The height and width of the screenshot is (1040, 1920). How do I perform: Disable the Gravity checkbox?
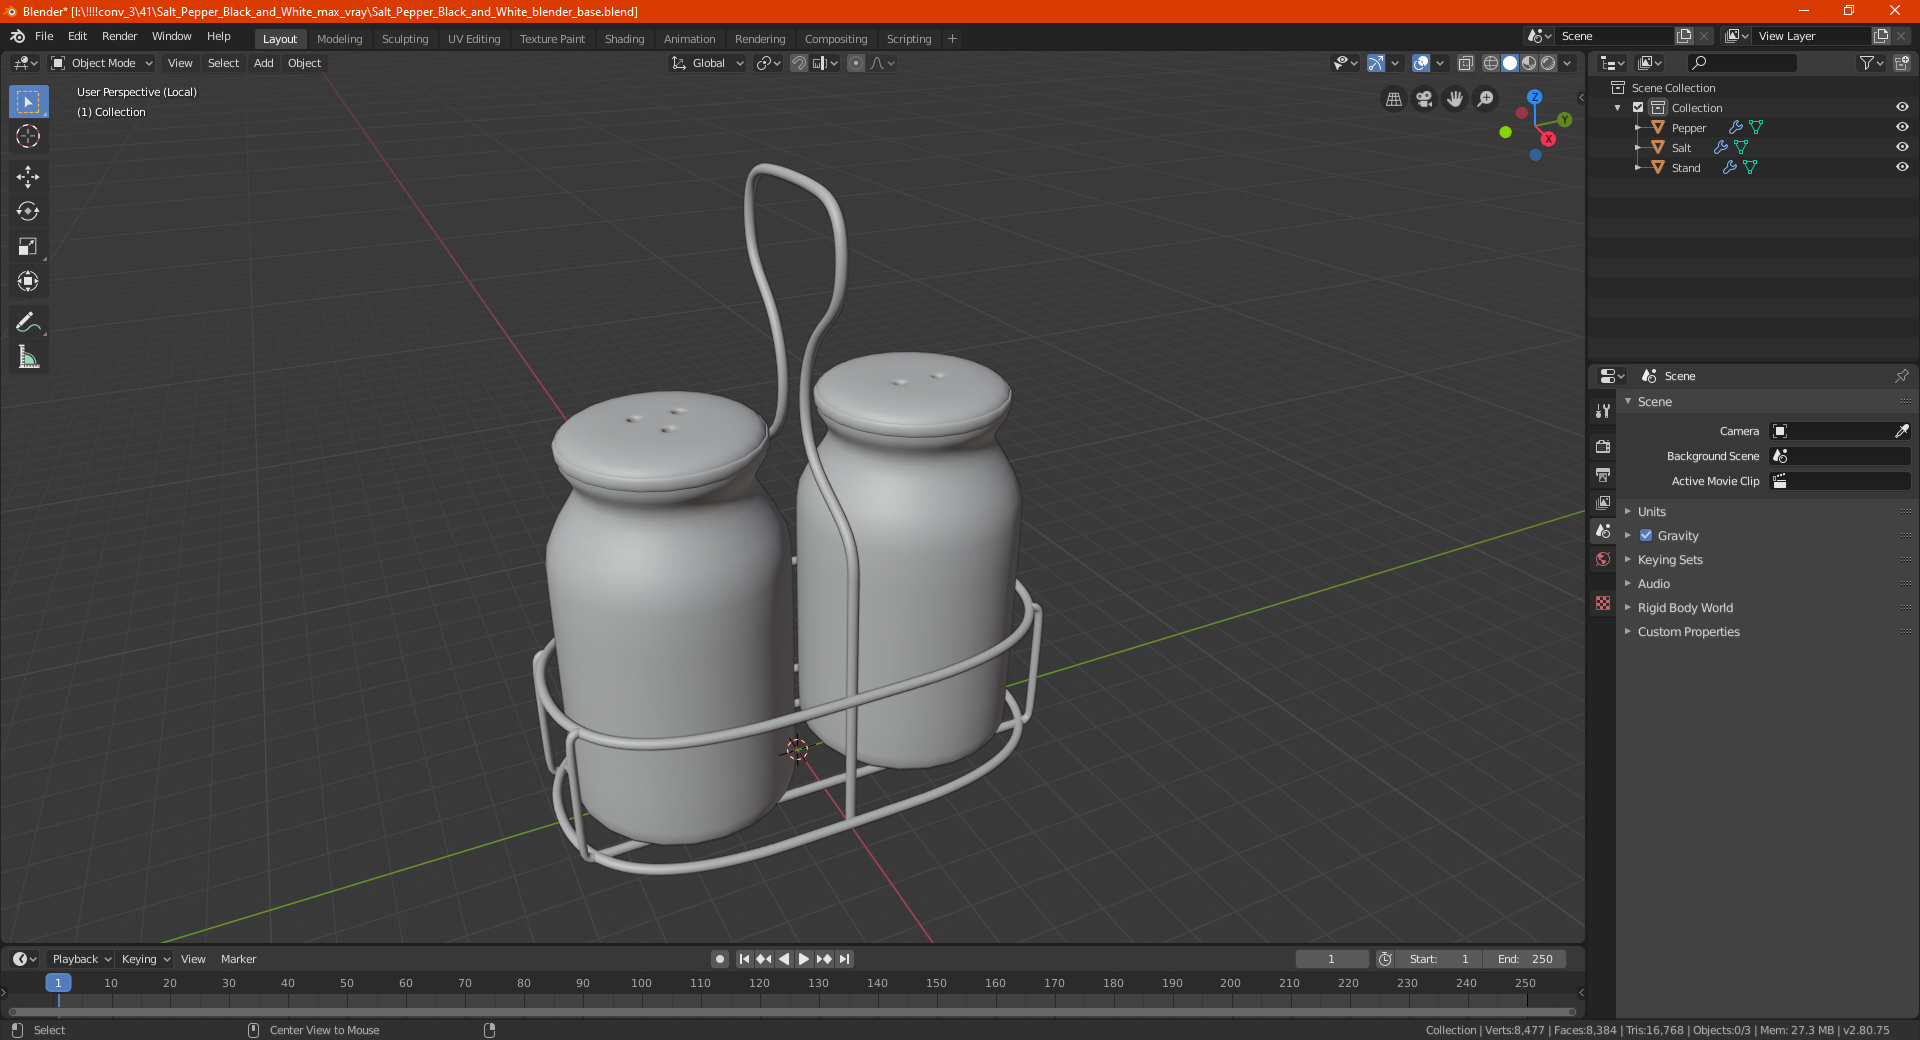1646,535
